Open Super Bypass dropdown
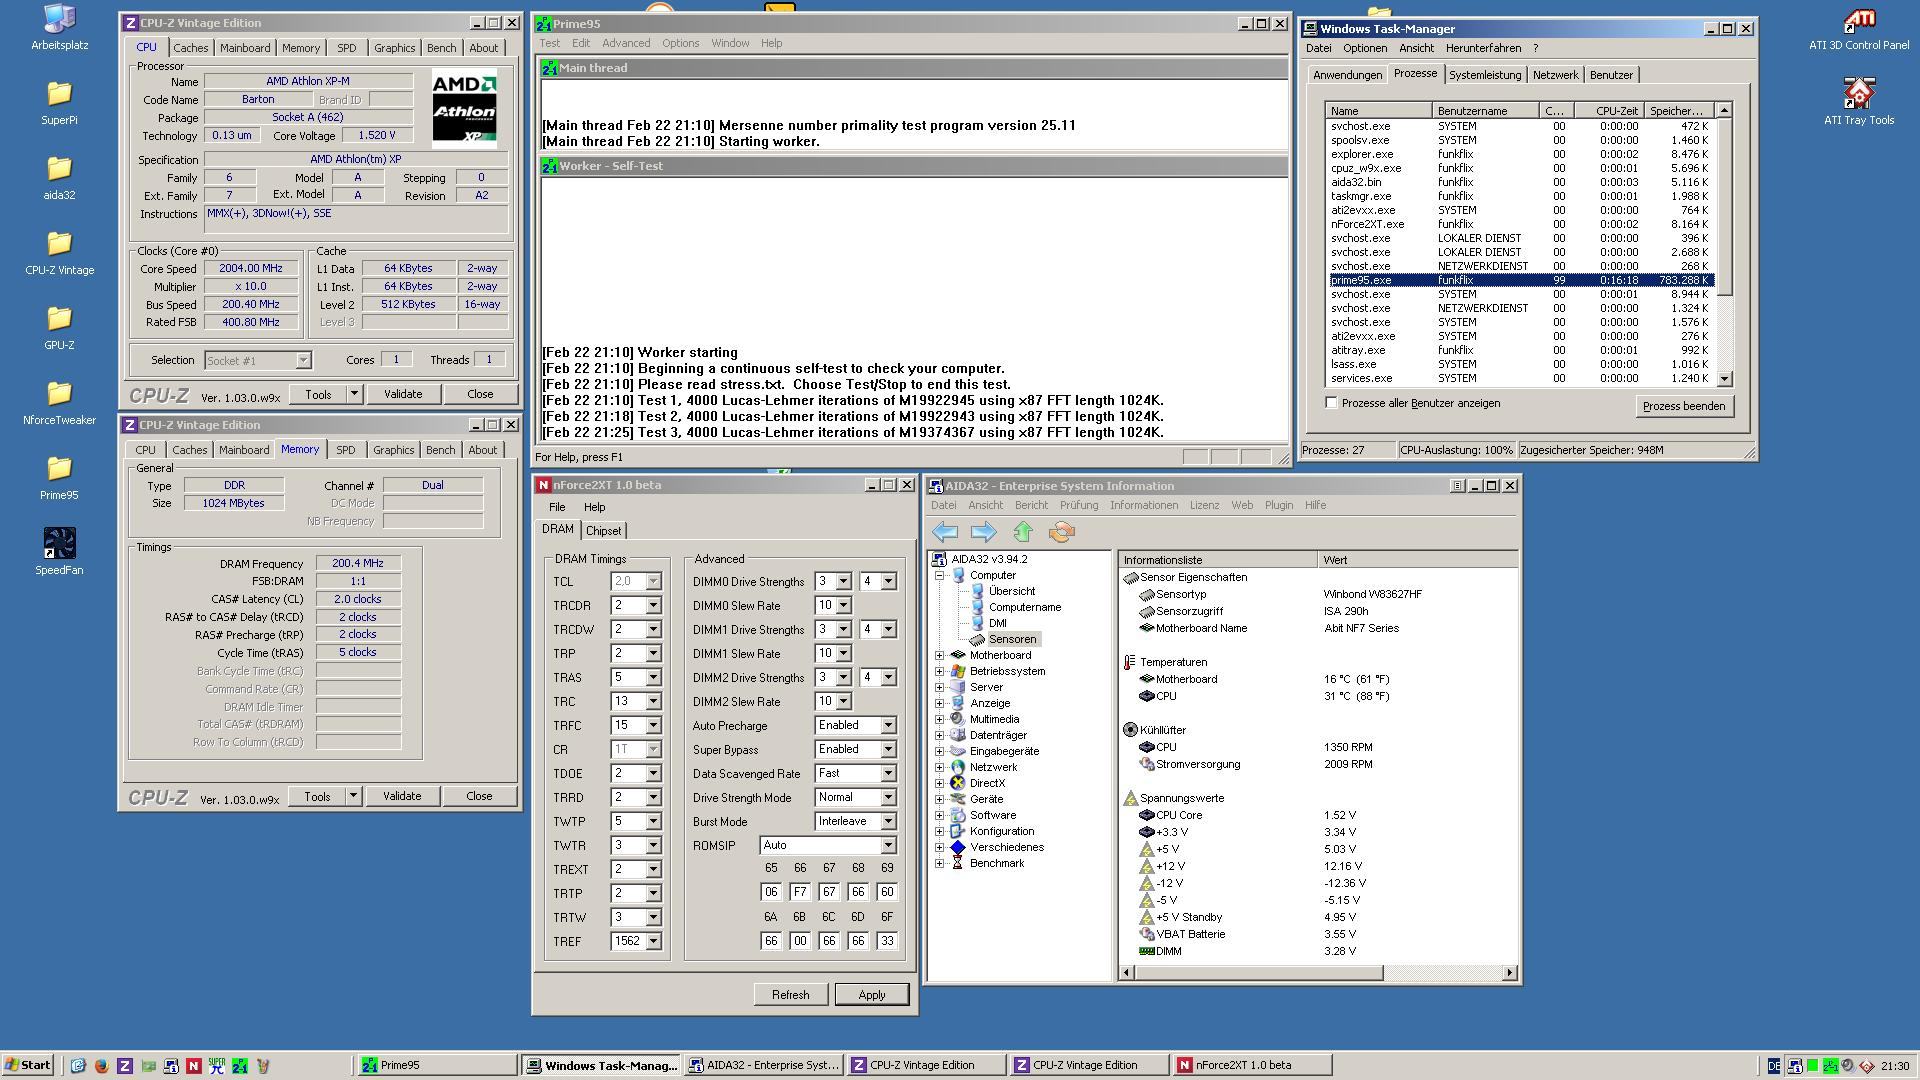Image resolution: width=1920 pixels, height=1080 pixels. pyautogui.click(x=887, y=749)
